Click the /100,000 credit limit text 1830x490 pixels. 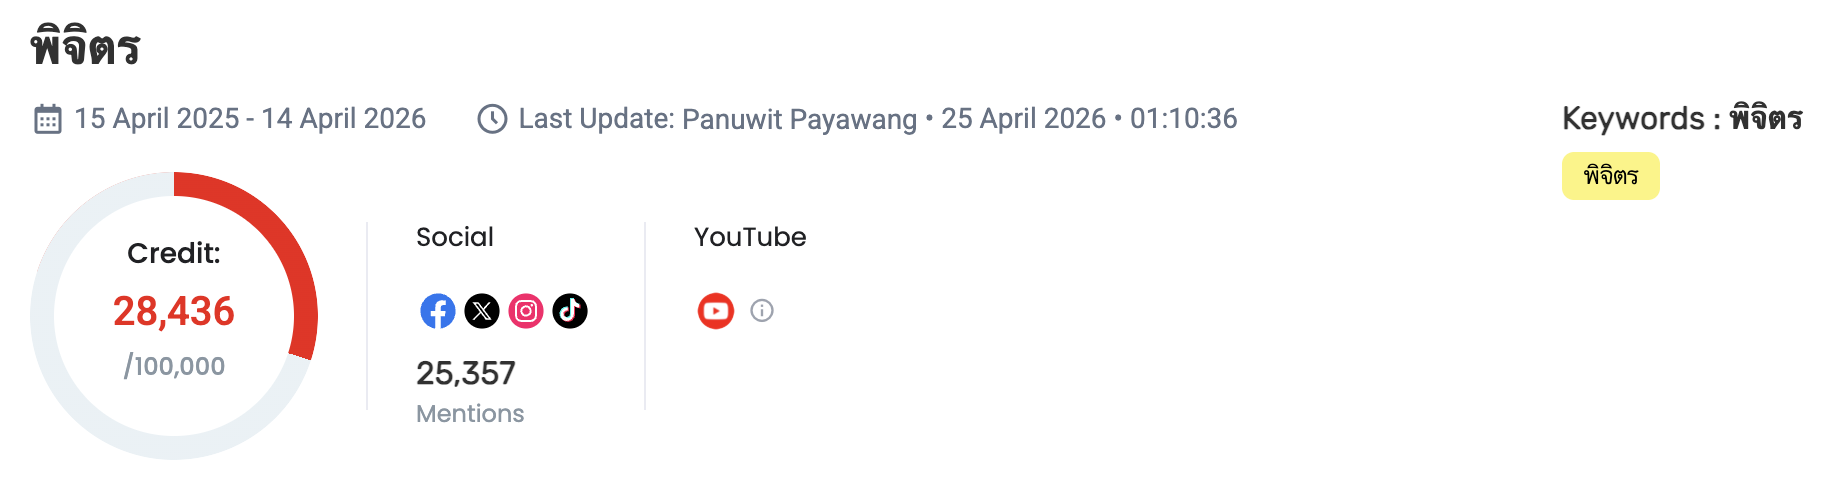[x=174, y=366]
